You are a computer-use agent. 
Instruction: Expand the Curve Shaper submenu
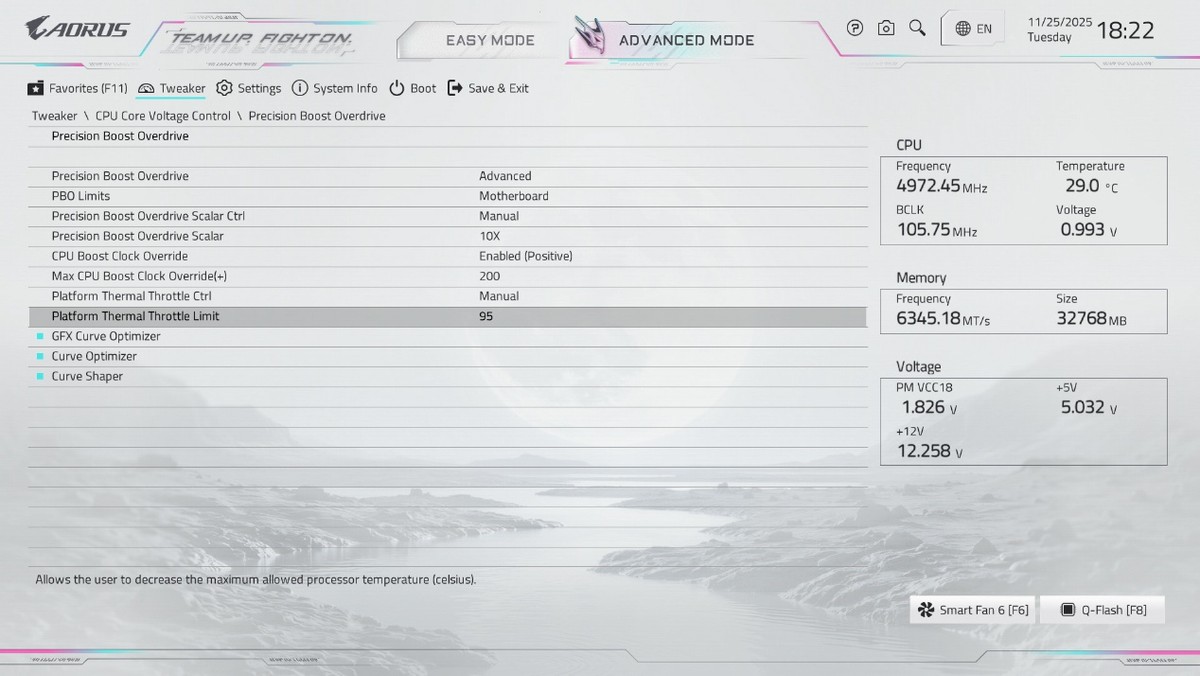[x=87, y=376]
